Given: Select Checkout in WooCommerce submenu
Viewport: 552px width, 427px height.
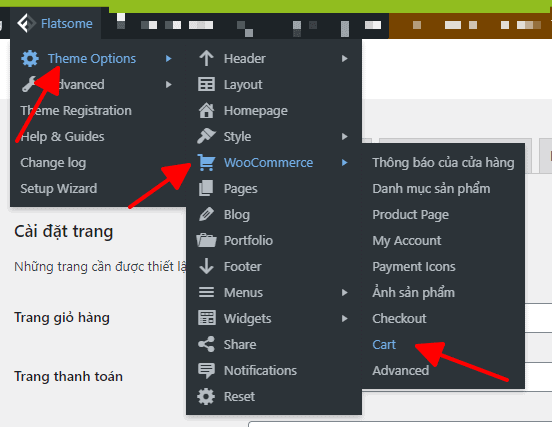Looking at the screenshot, I should click(x=399, y=319).
